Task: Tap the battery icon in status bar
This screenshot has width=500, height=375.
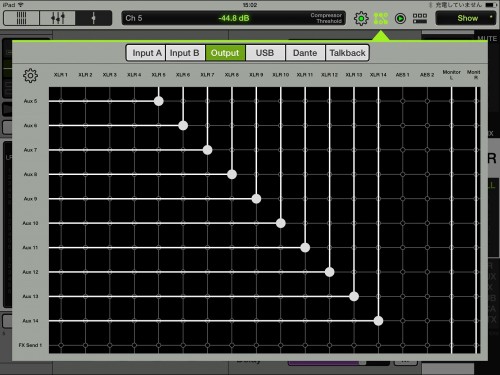Action: (x=491, y=5)
